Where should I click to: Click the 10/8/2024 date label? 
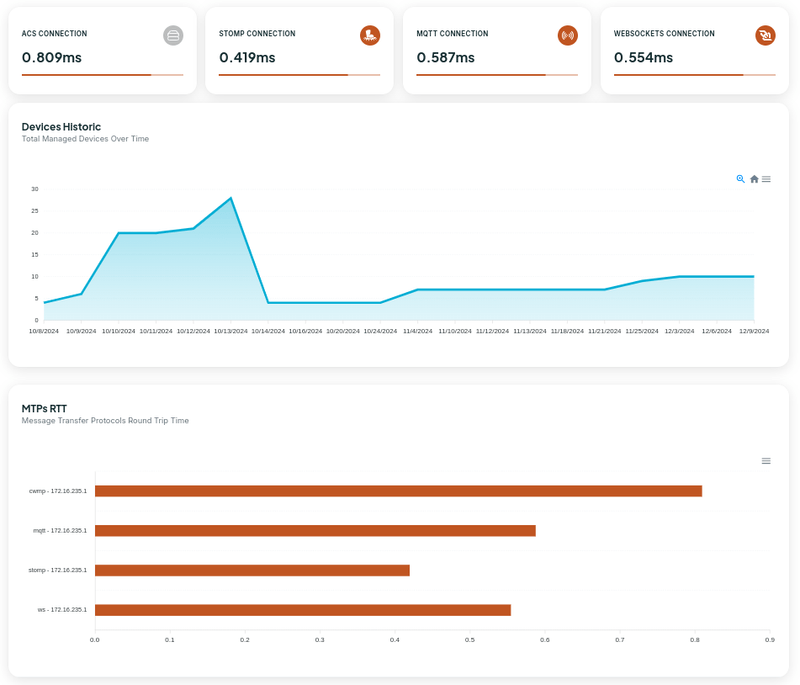[44, 331]
